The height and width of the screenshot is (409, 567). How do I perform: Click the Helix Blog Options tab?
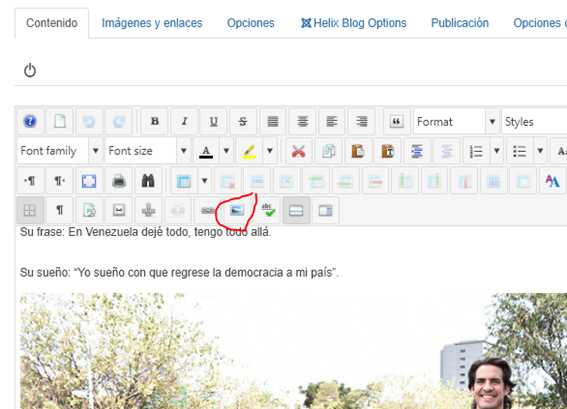[354, 23]
